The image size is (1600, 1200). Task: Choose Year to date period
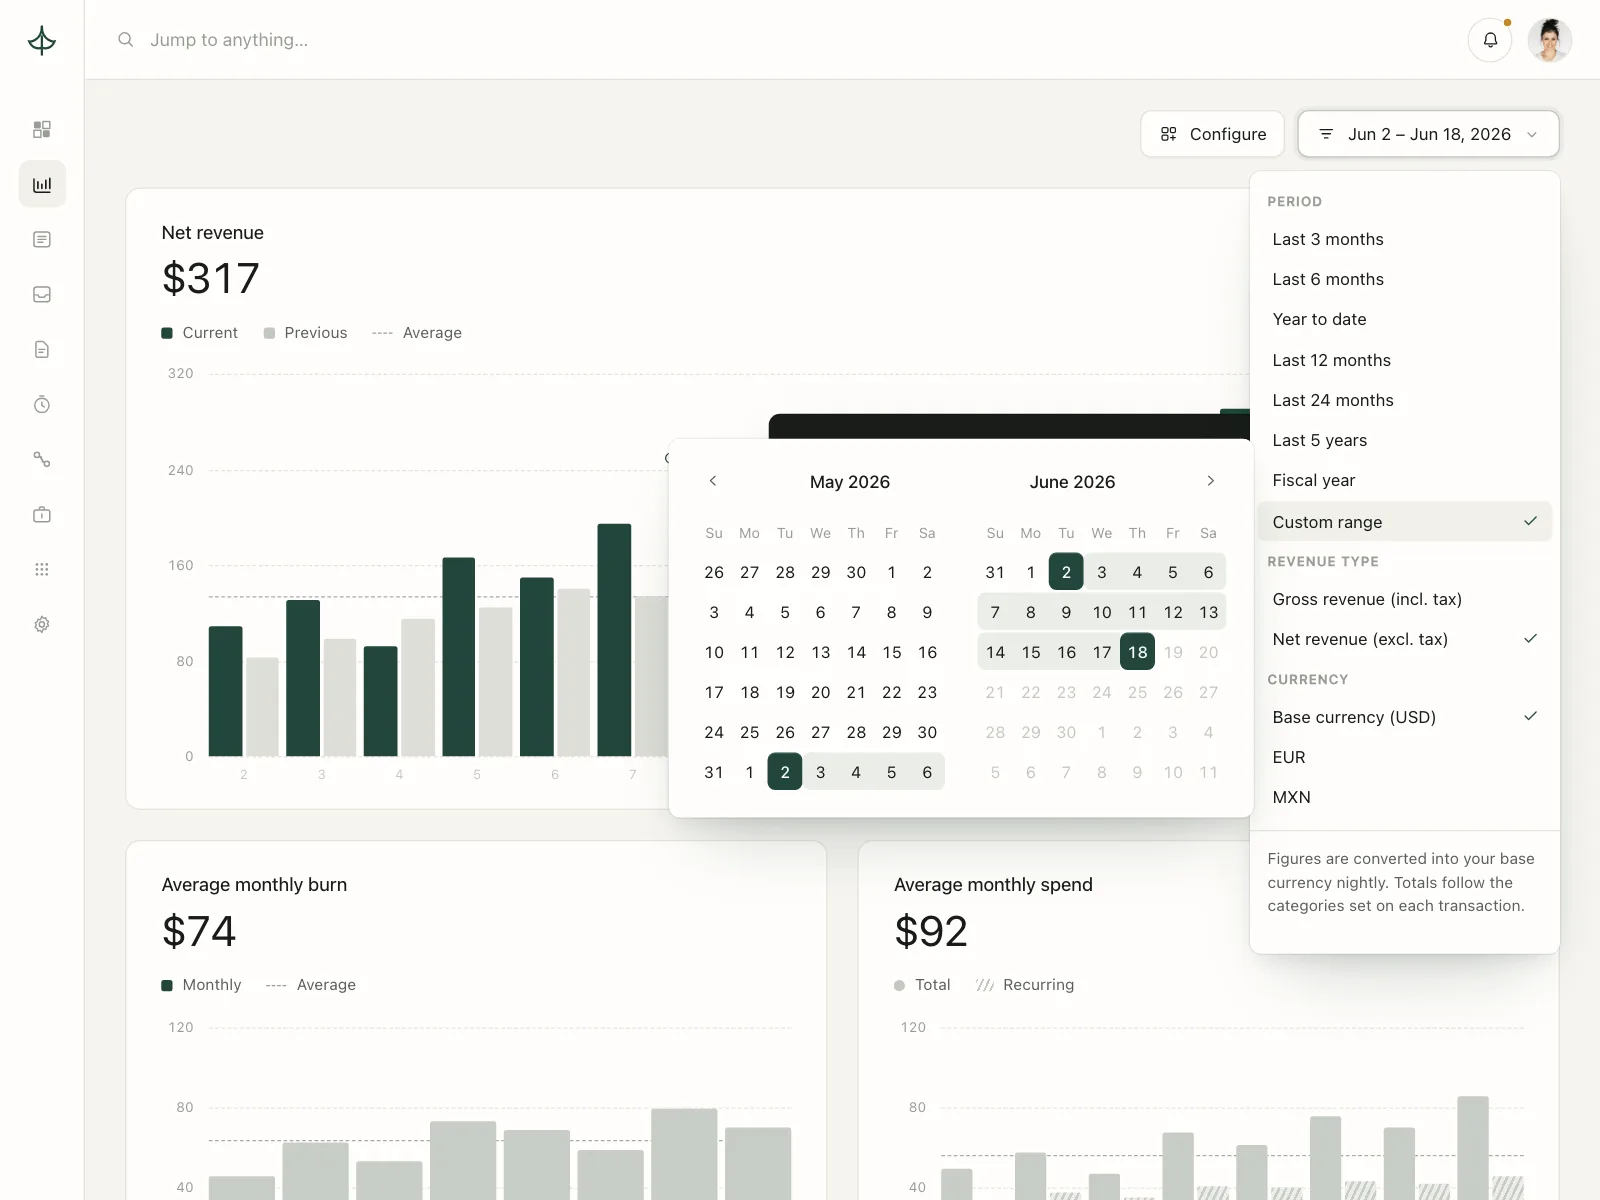(x=1405, y=319)
